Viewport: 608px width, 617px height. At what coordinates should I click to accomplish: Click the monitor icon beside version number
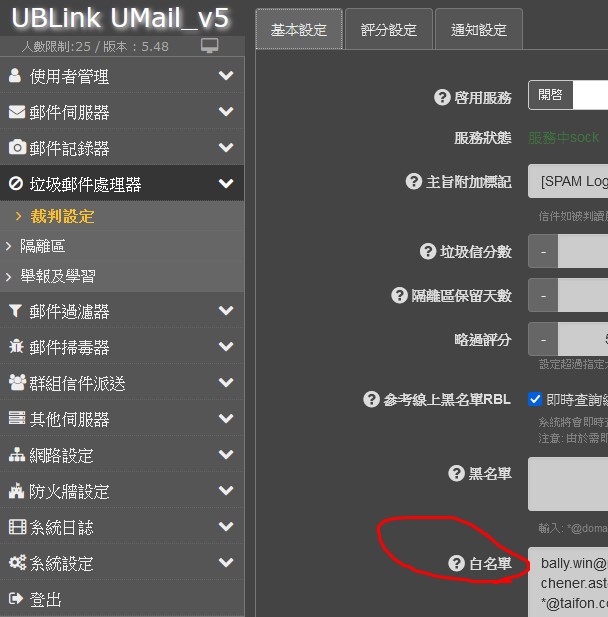tap(209, 46)
